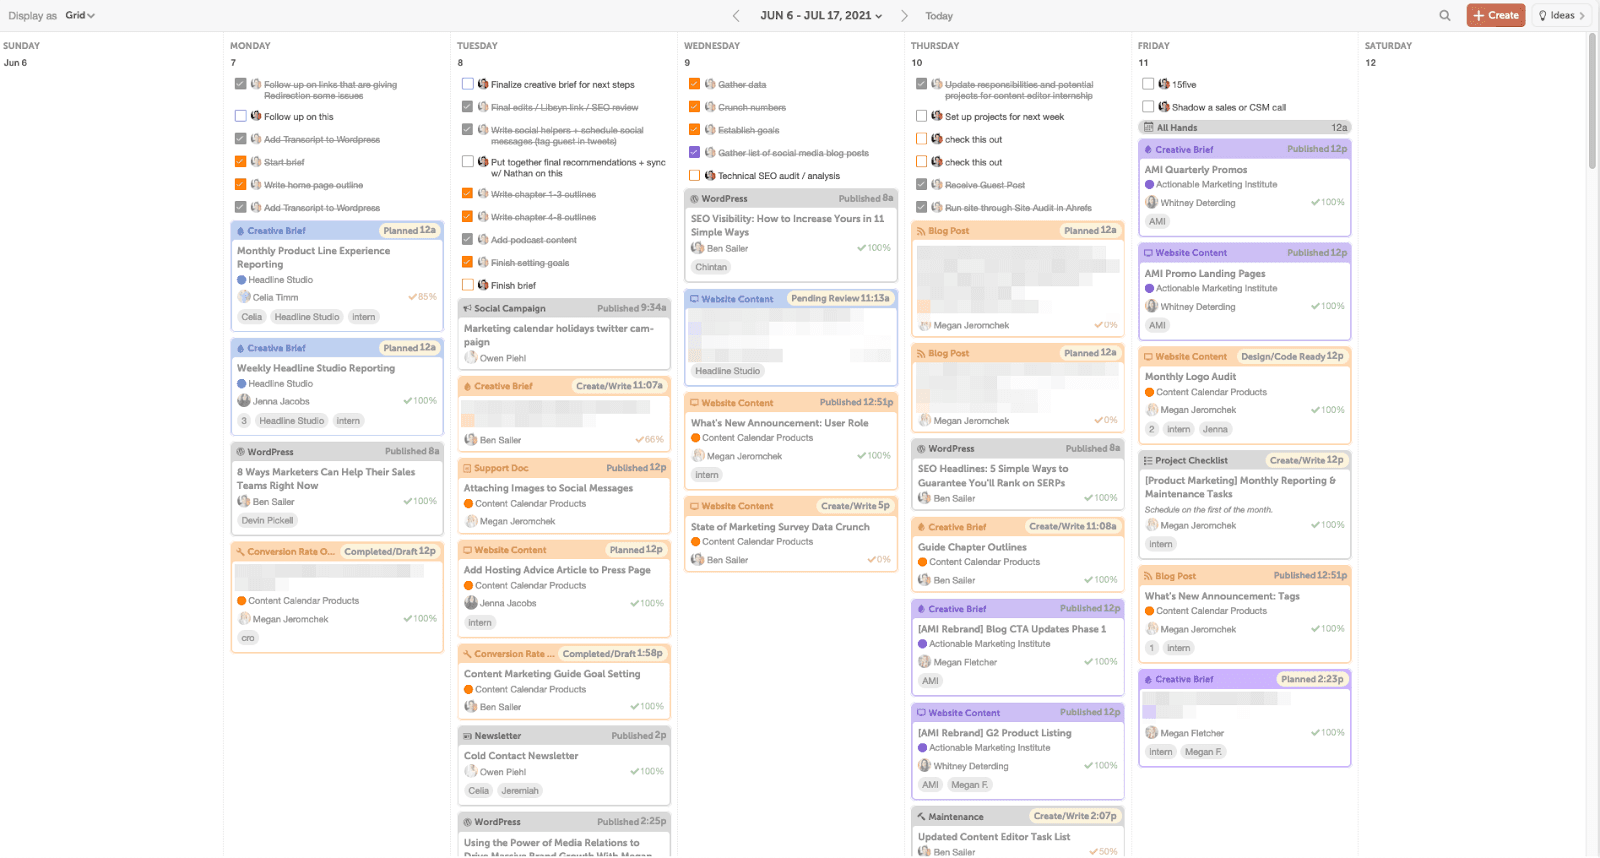Click the lightbulb Ideas icon
This screenshot has height=858, width=1600.
click(x=1543, y=15)
